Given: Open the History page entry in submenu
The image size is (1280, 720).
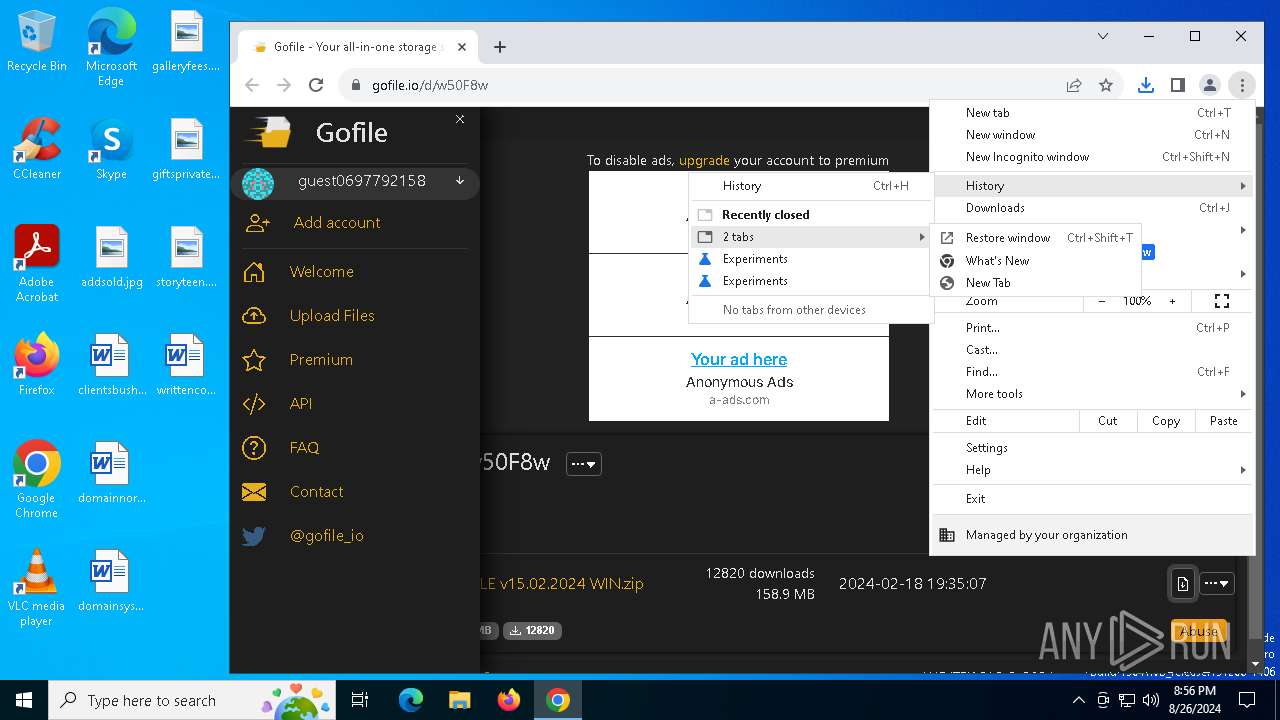Looking at the screenshot, I should pyautogui.click(x=811, y=186).
